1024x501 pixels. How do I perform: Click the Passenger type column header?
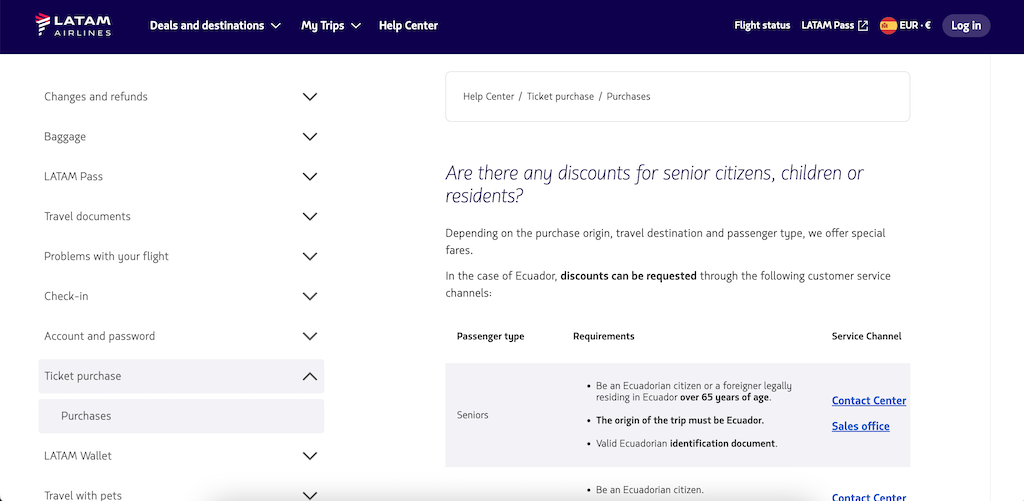click(x=490, y=336)
